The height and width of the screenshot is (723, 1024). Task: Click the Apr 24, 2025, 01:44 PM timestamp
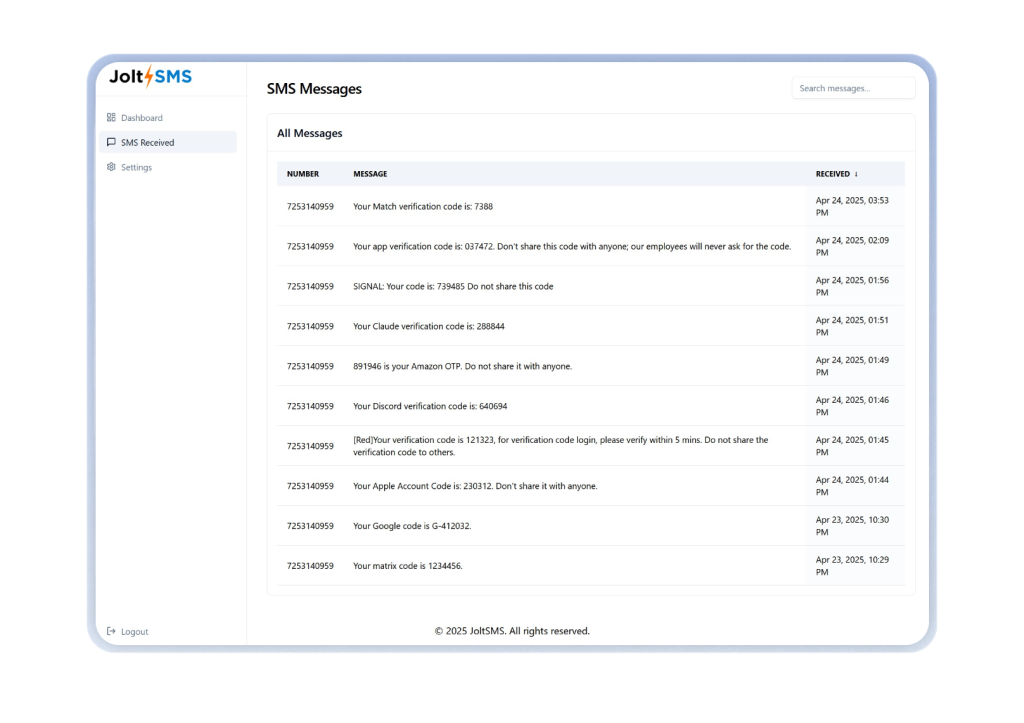tap(852, 487)
